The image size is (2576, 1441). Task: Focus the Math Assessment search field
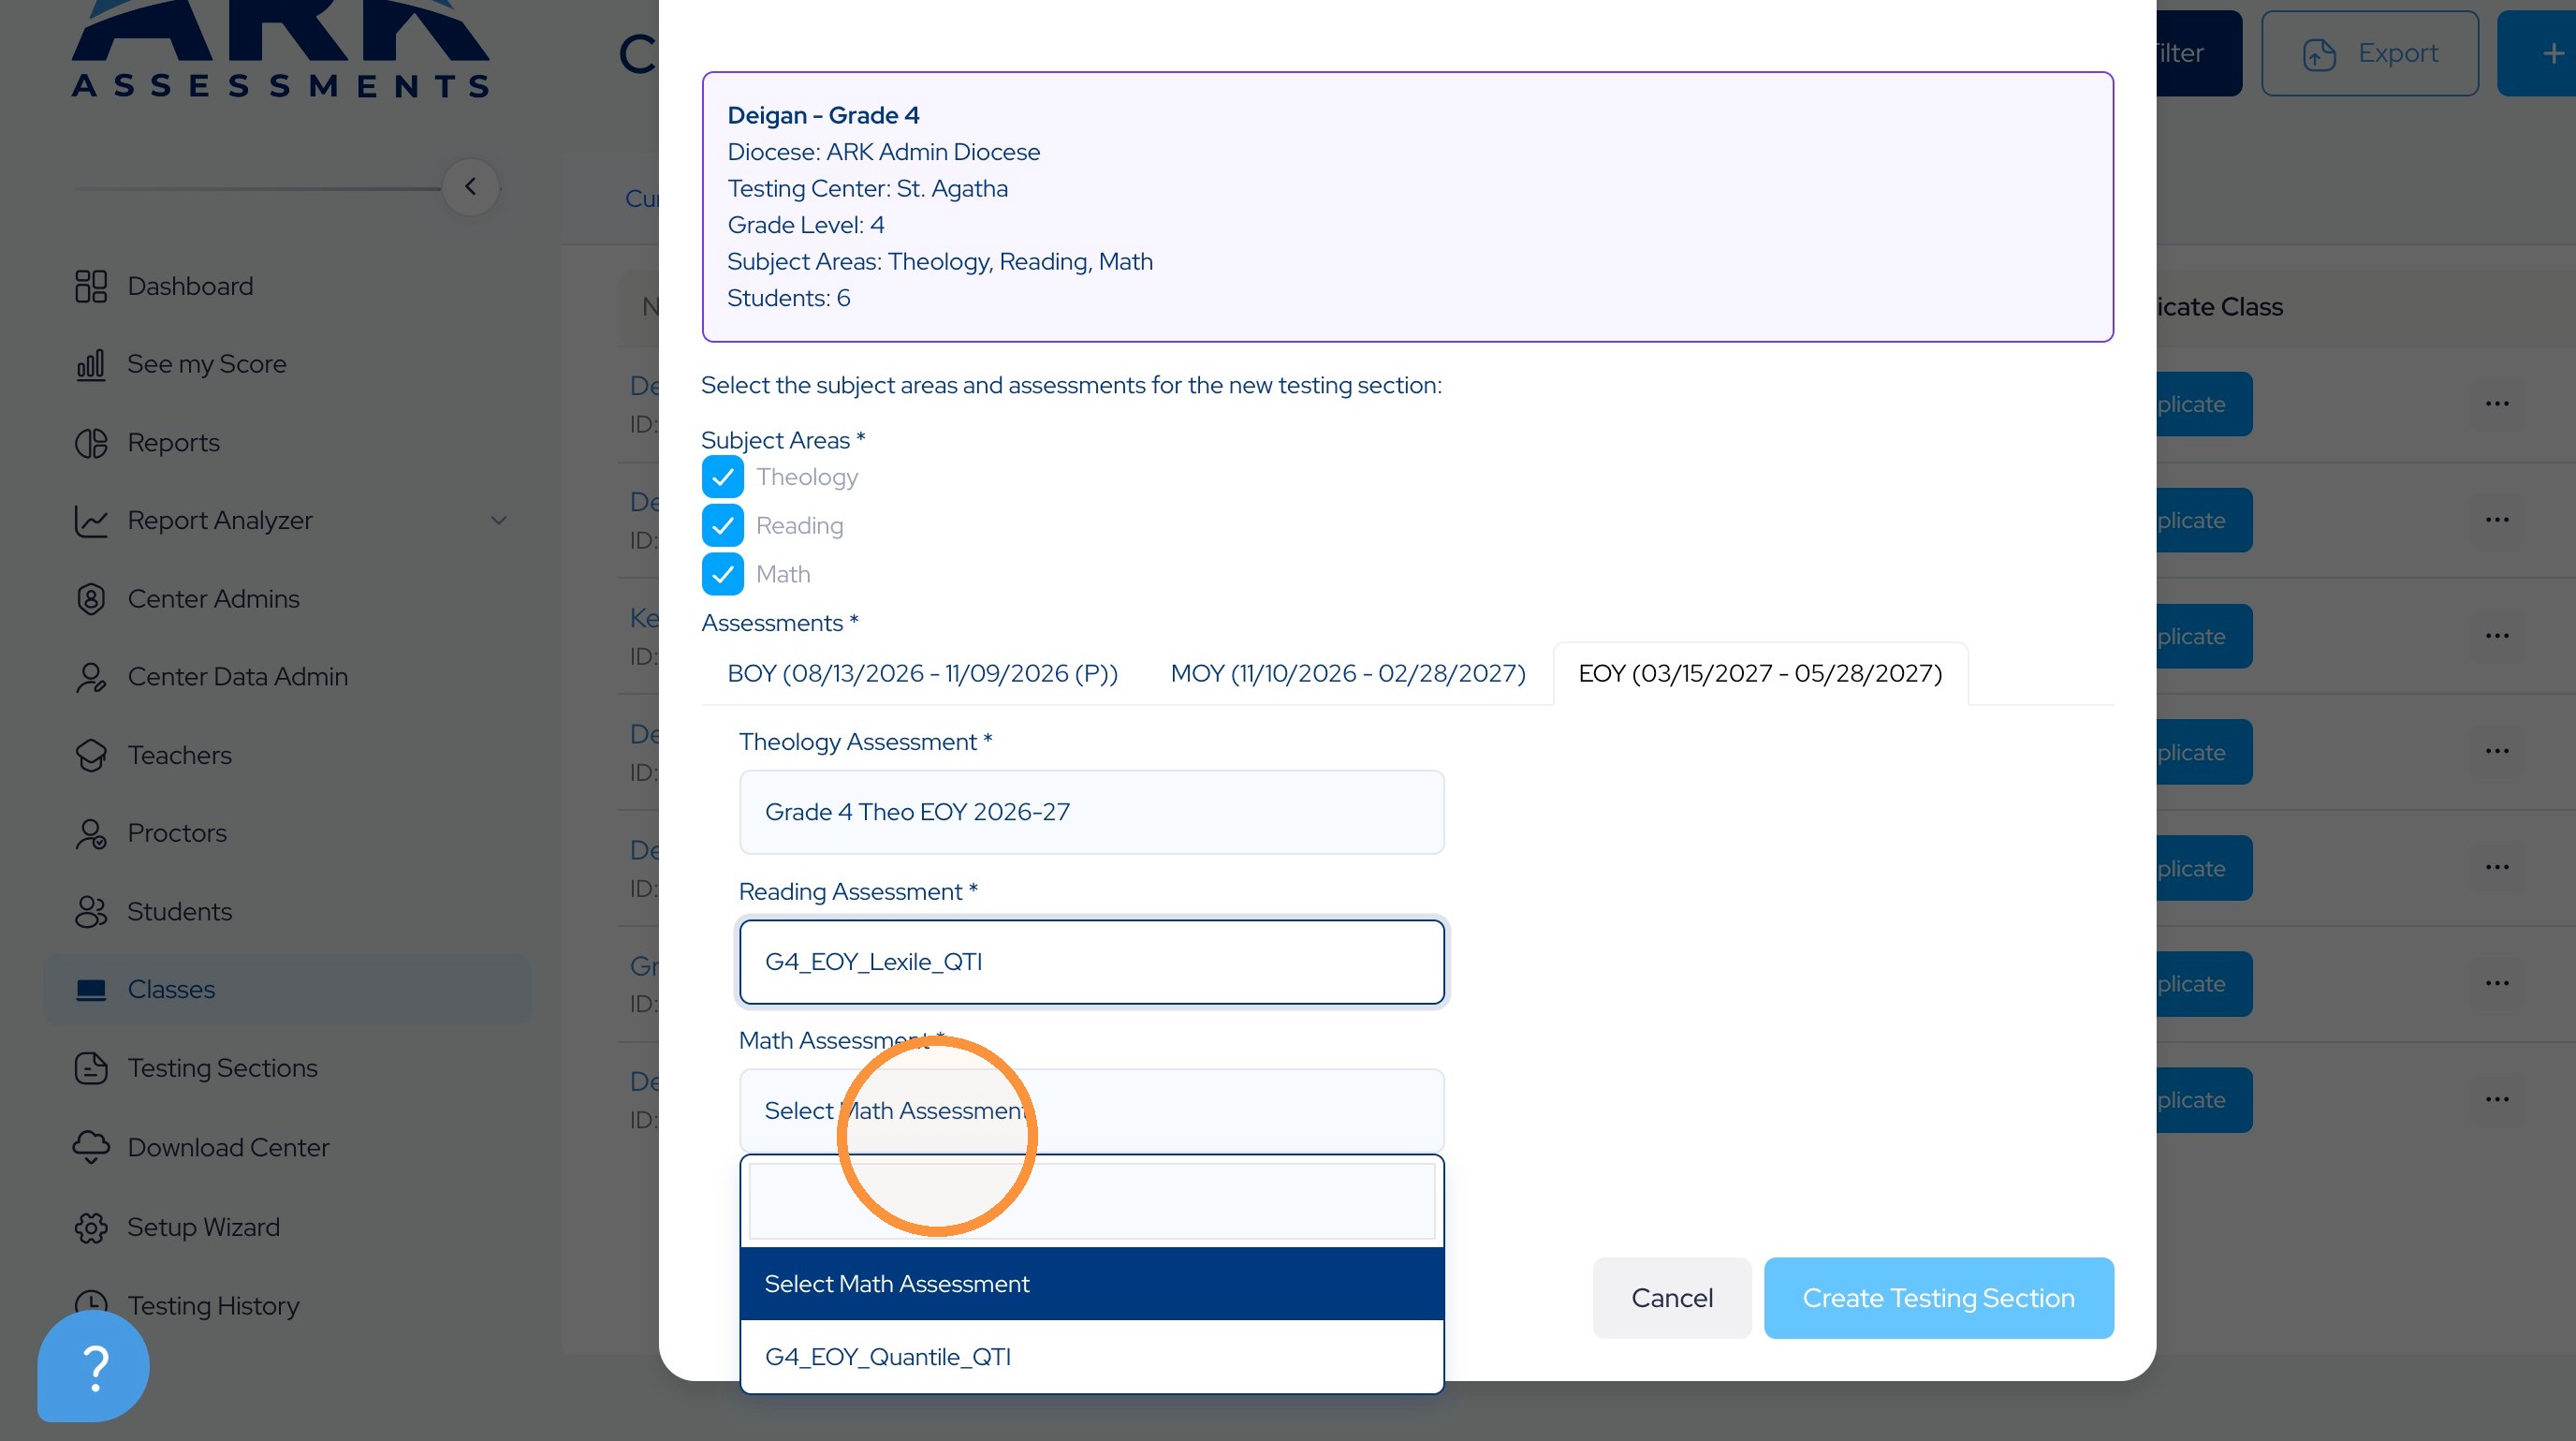(x=1091, y=1201)
